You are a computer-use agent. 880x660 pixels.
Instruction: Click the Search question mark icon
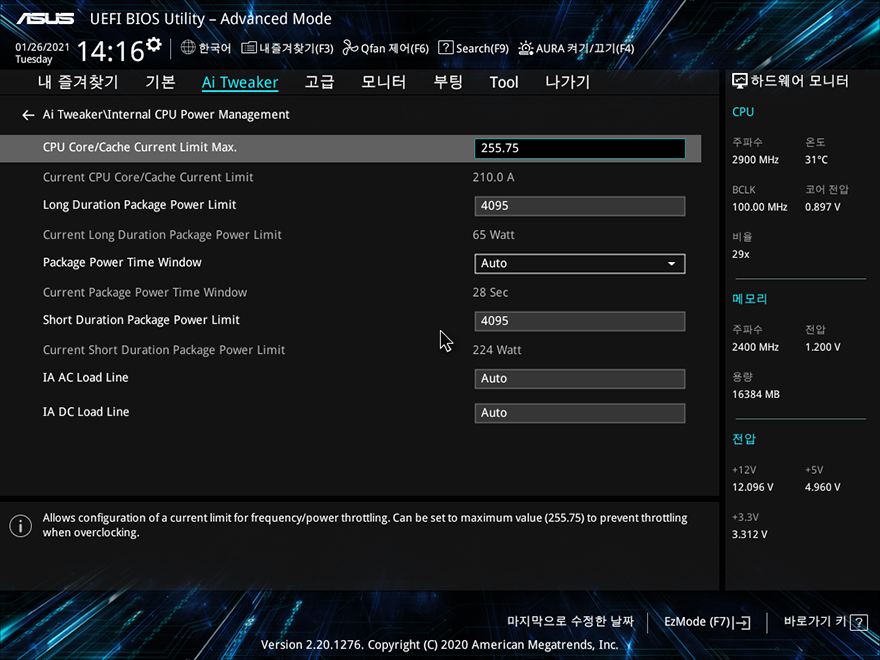point(445,48)
